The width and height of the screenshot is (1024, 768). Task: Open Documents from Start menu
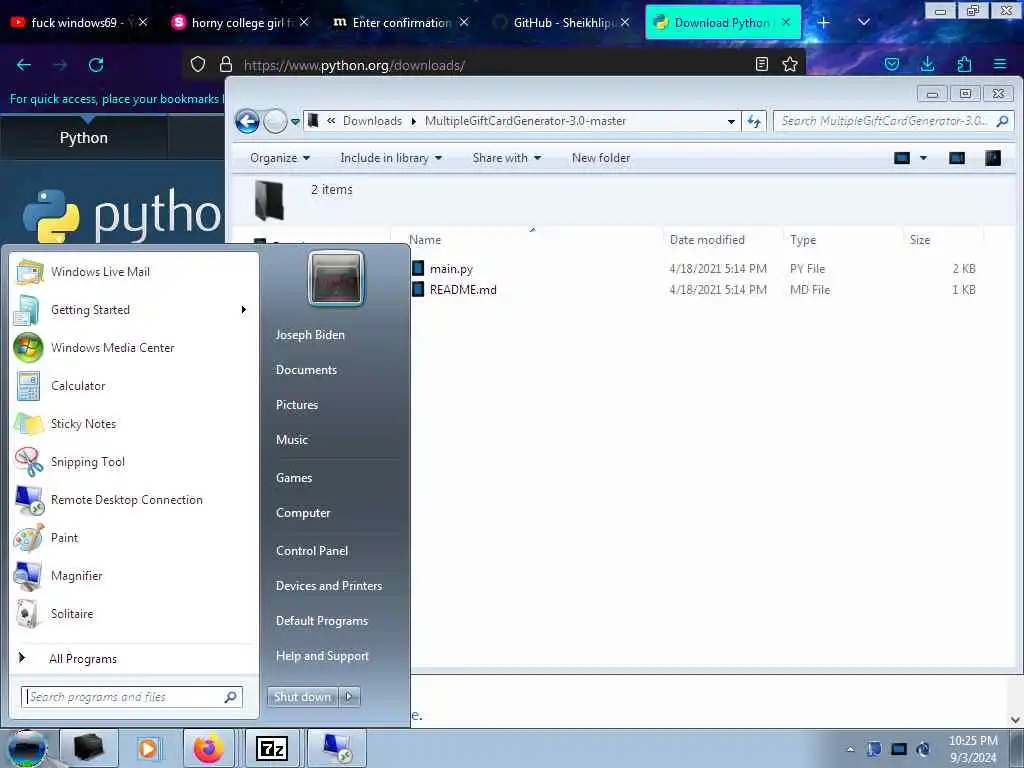[x=306, y=370]
